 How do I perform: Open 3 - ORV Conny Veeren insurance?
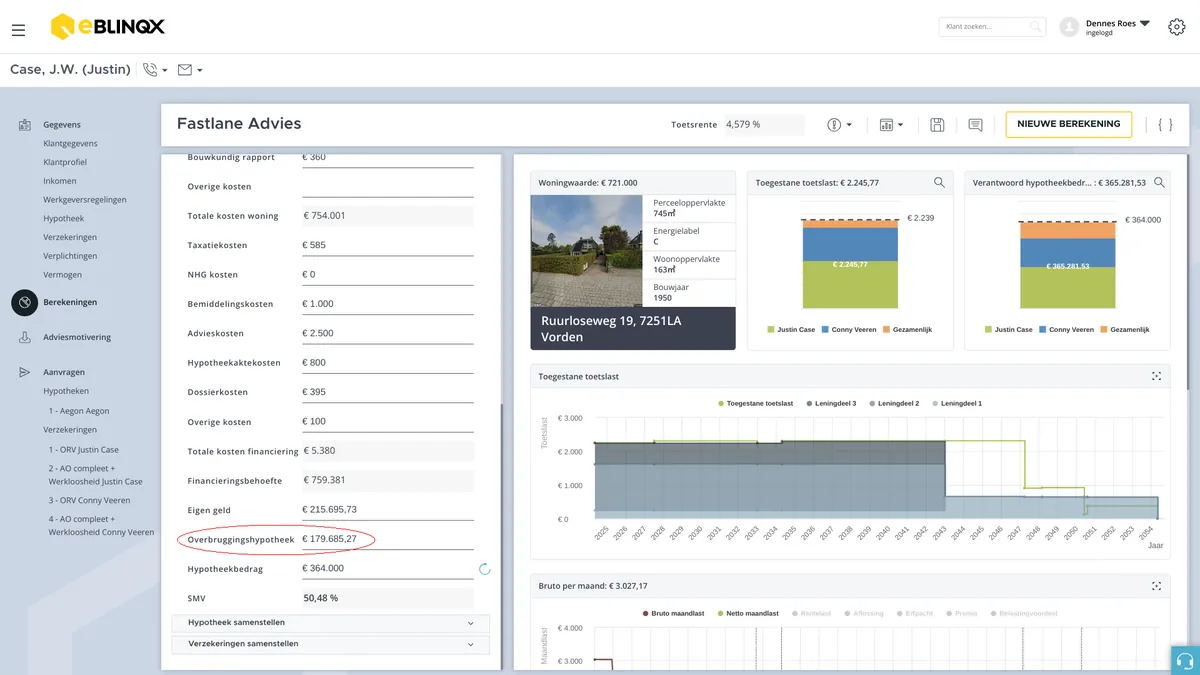pos(90,500)
